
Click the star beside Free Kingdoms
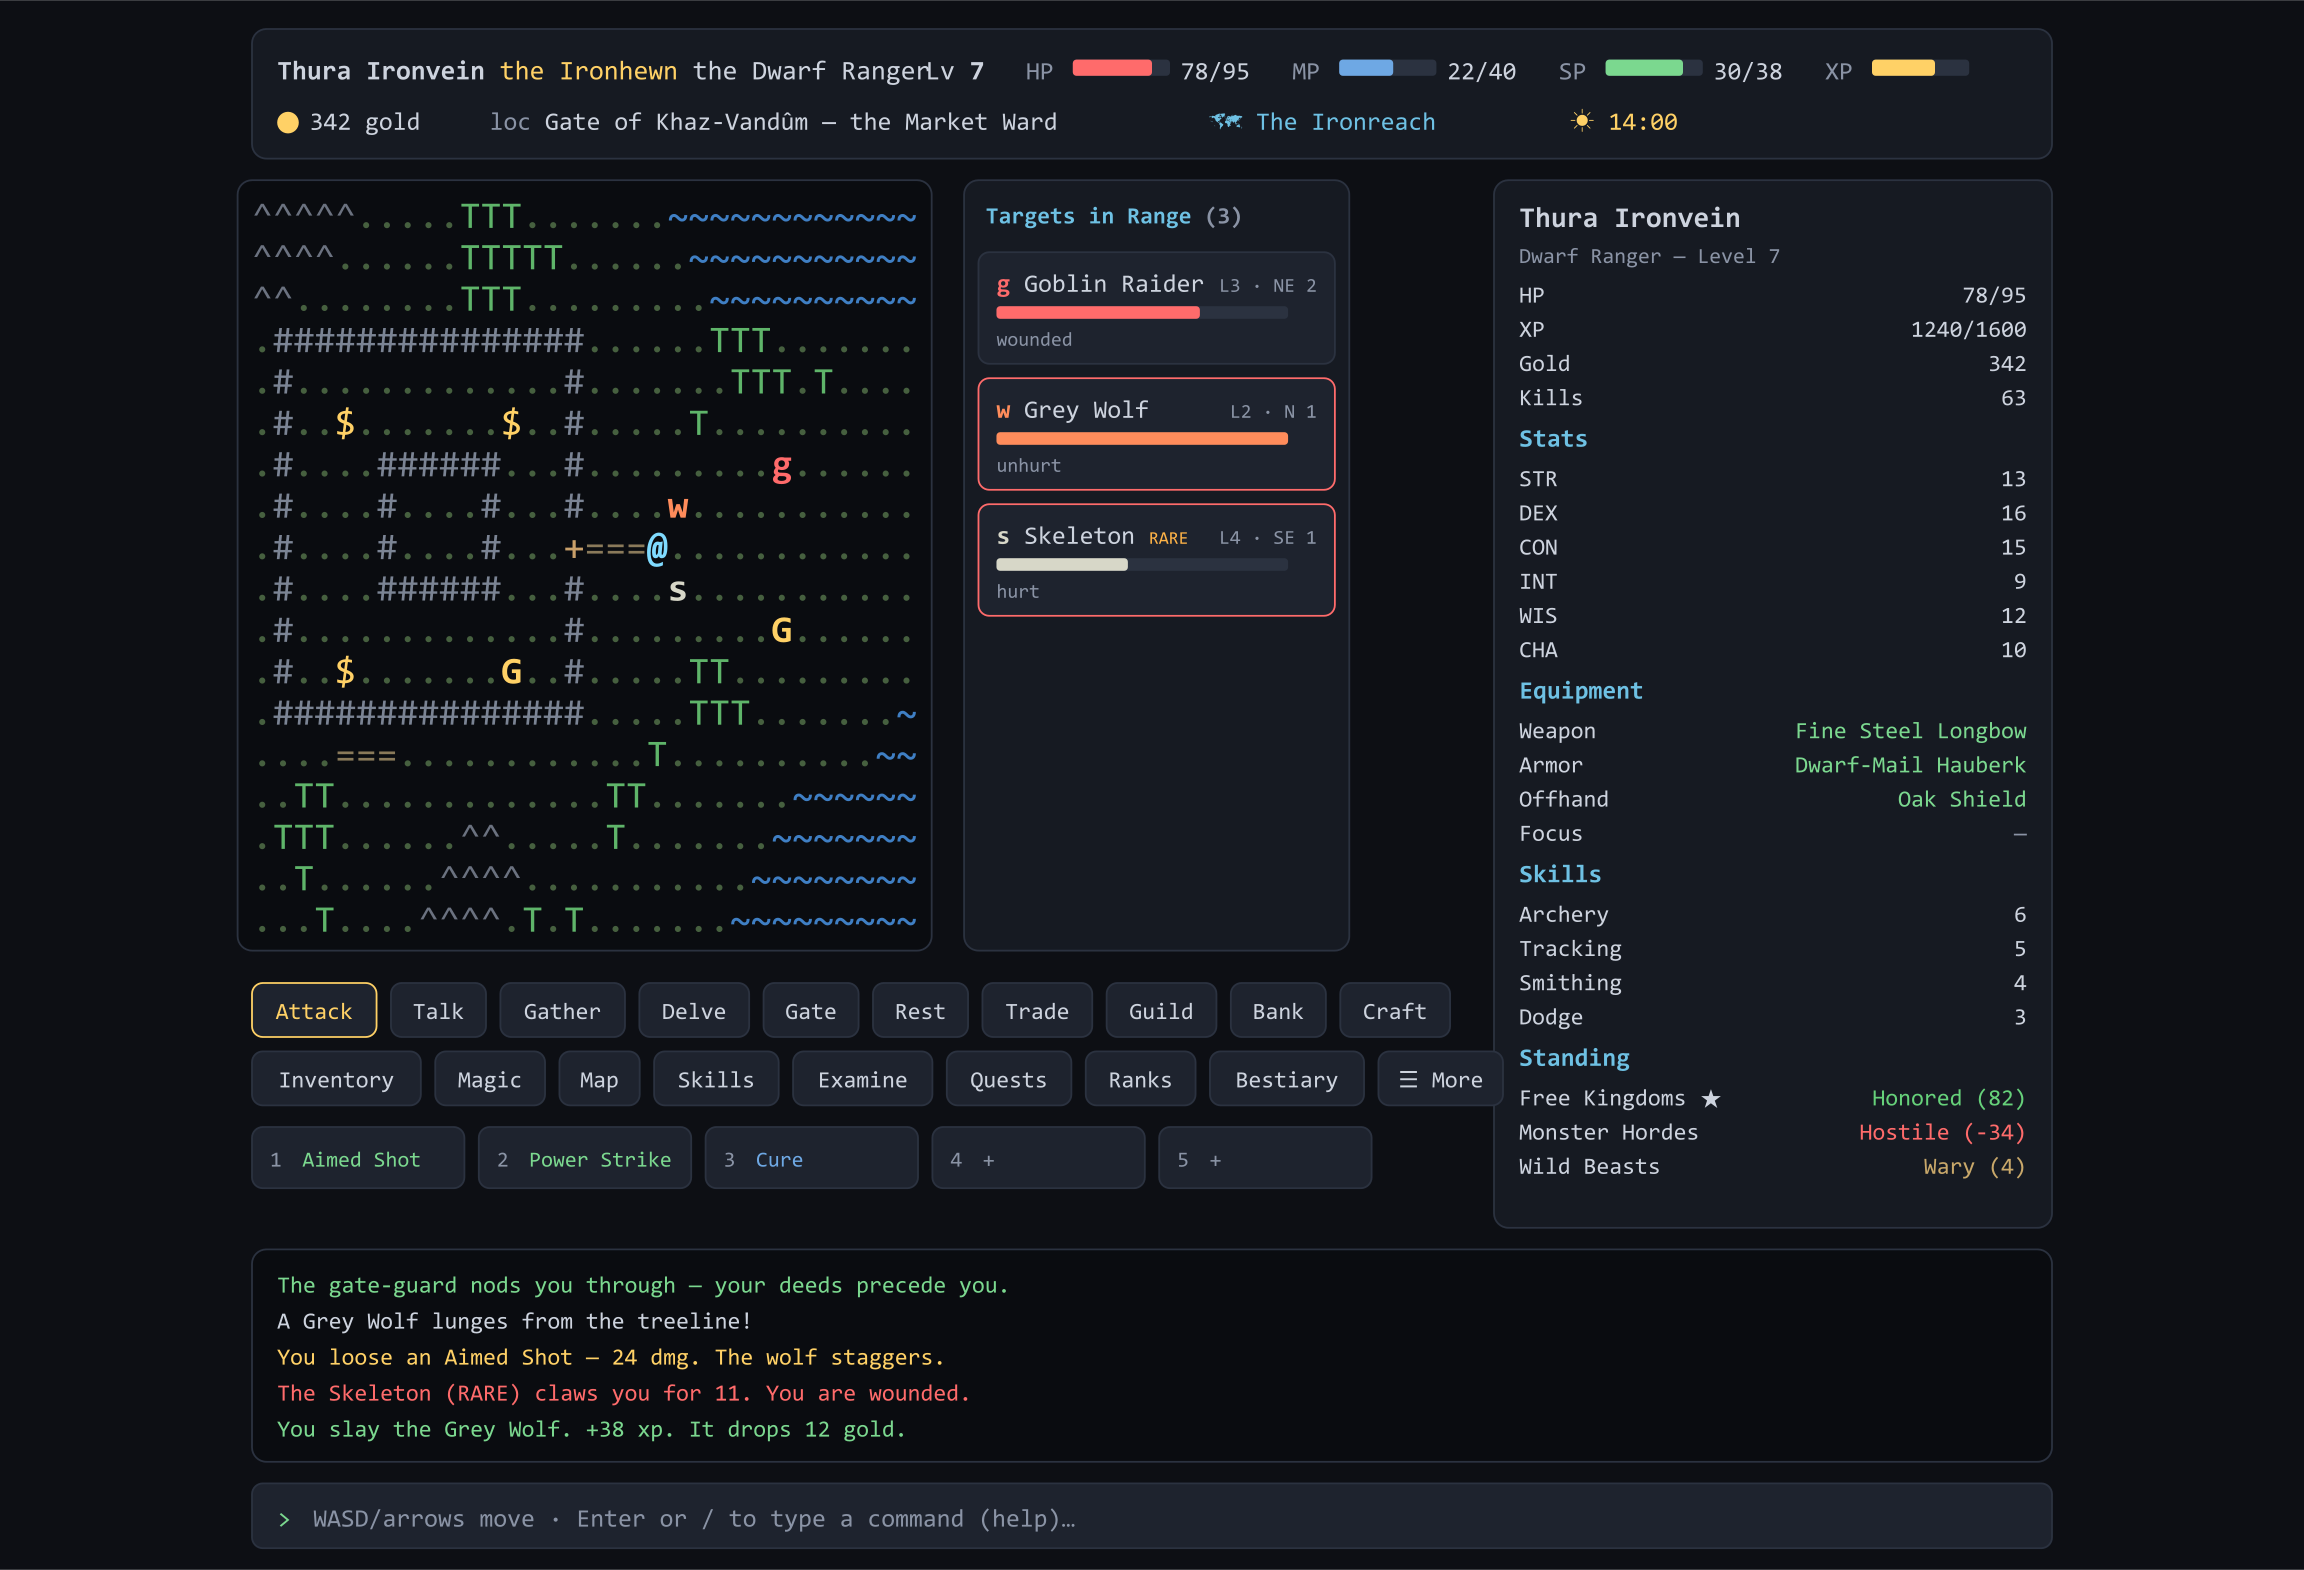pyautogui.click(x=1711, y=1099)
